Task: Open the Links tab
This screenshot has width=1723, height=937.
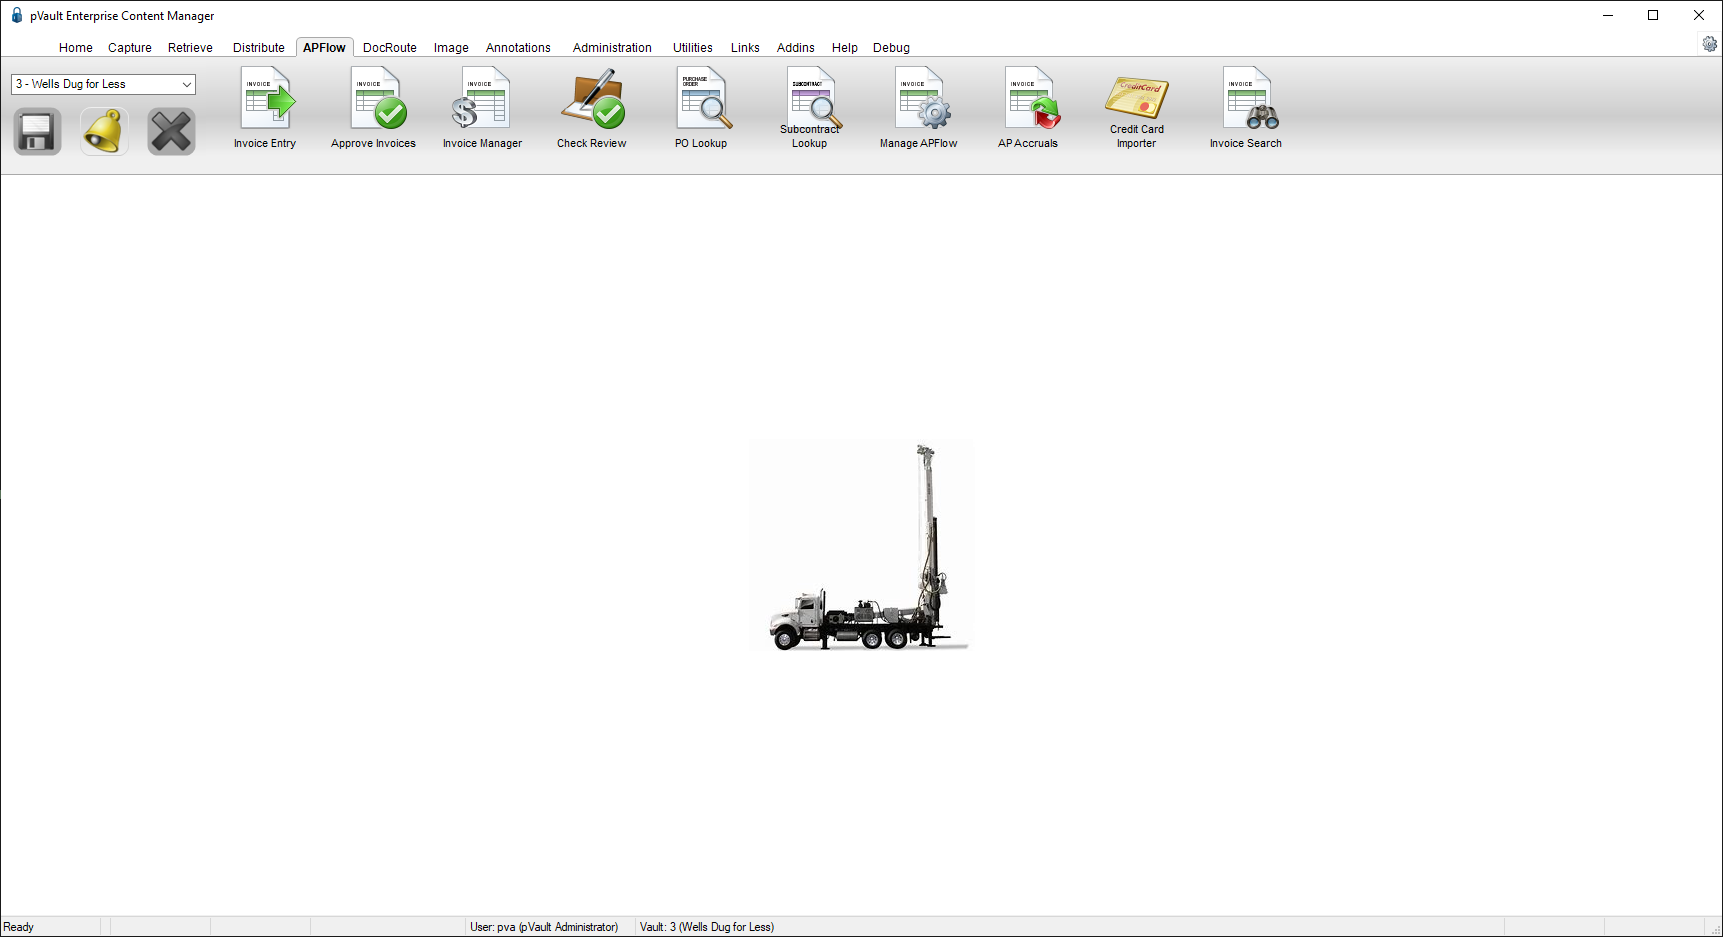Action: [x=745, y=47]
